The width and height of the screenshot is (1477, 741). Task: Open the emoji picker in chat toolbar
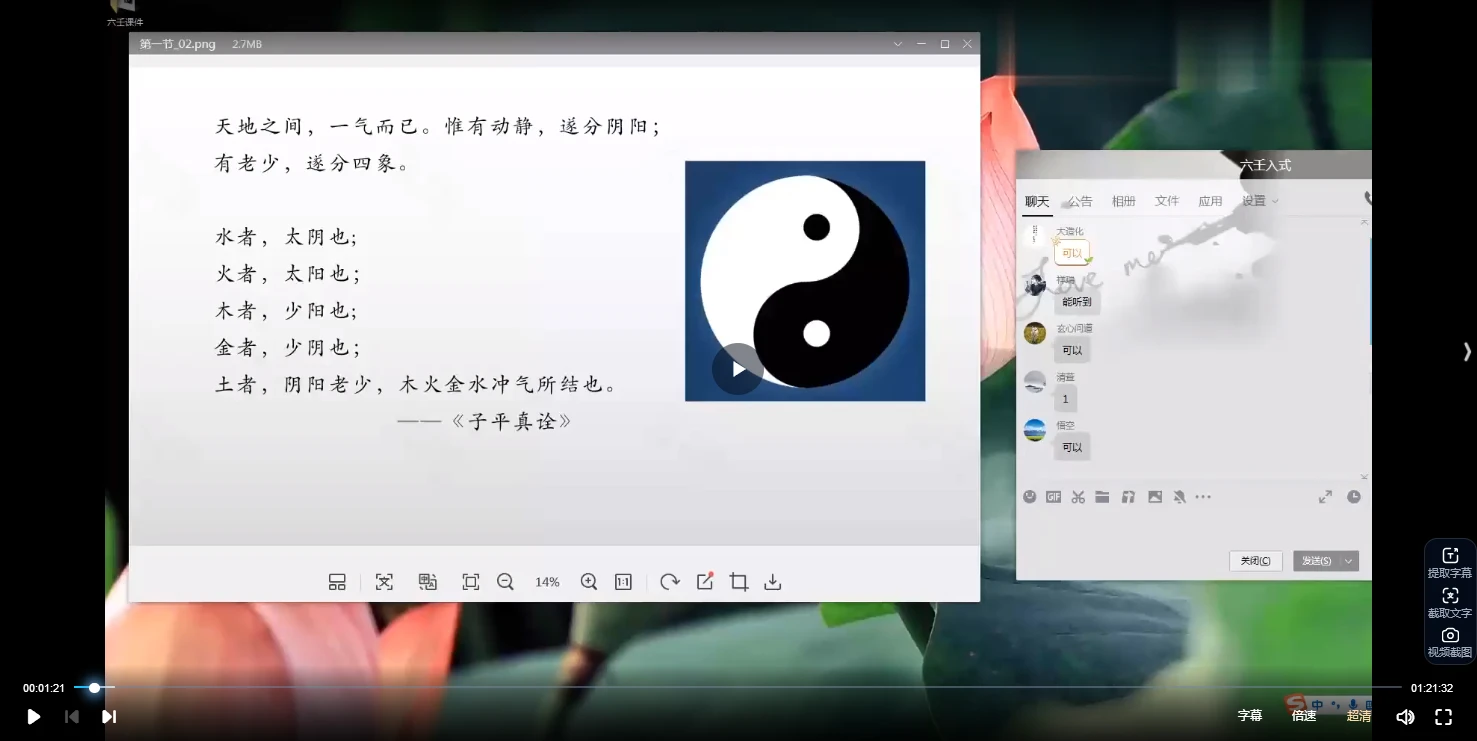[1030, 497]
